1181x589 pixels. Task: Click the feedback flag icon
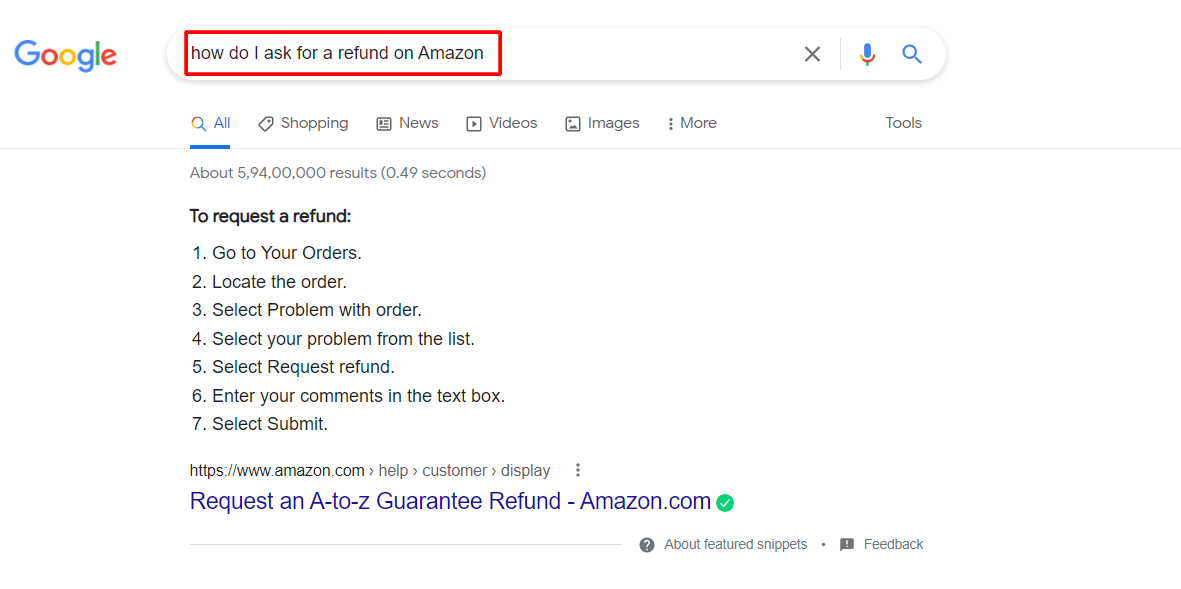pos(847,545)
